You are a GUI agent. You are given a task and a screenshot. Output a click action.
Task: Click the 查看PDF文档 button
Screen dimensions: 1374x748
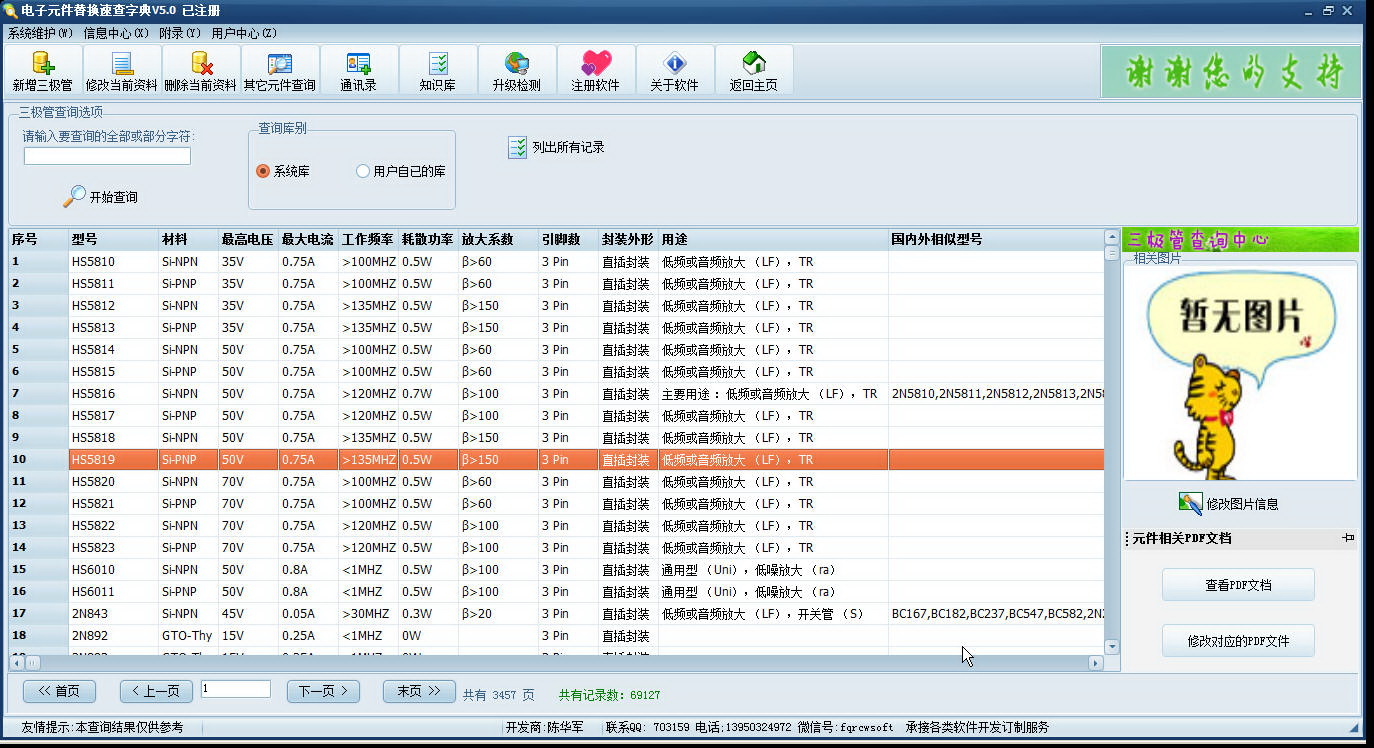point(1238,585)
